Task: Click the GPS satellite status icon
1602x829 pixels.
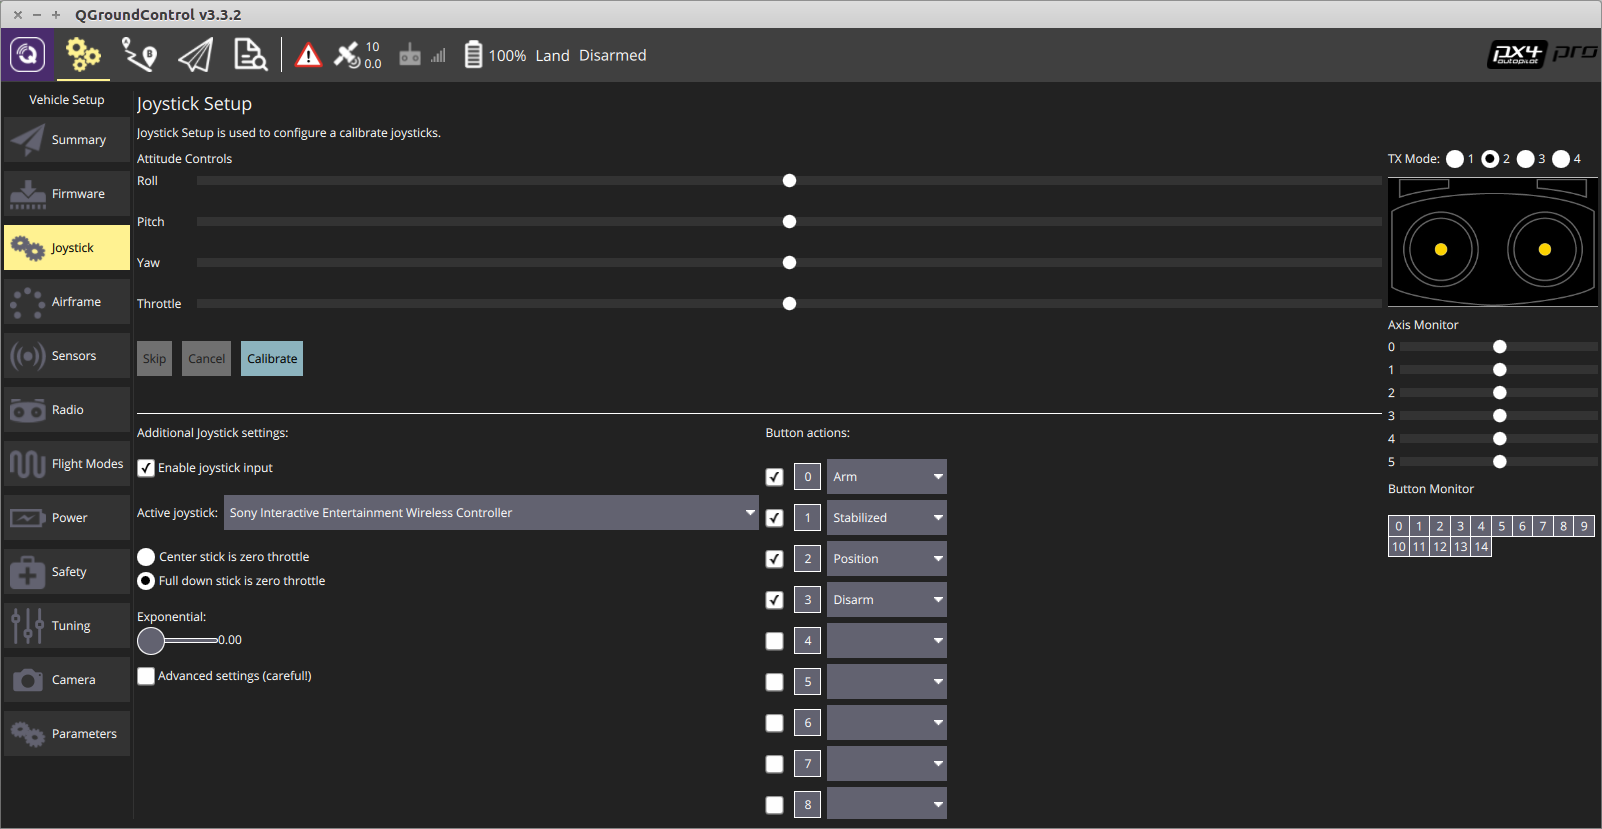Action: (348, 55)
